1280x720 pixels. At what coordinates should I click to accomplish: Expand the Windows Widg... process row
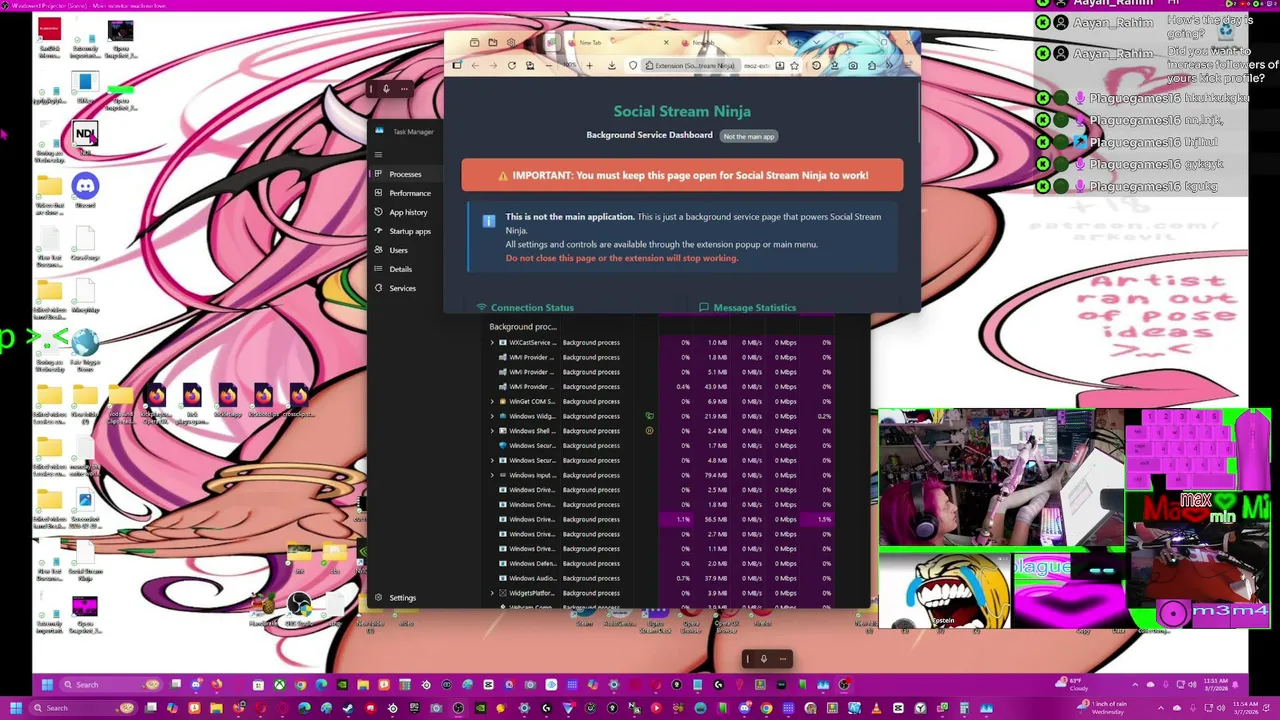(x=492, y=416)
